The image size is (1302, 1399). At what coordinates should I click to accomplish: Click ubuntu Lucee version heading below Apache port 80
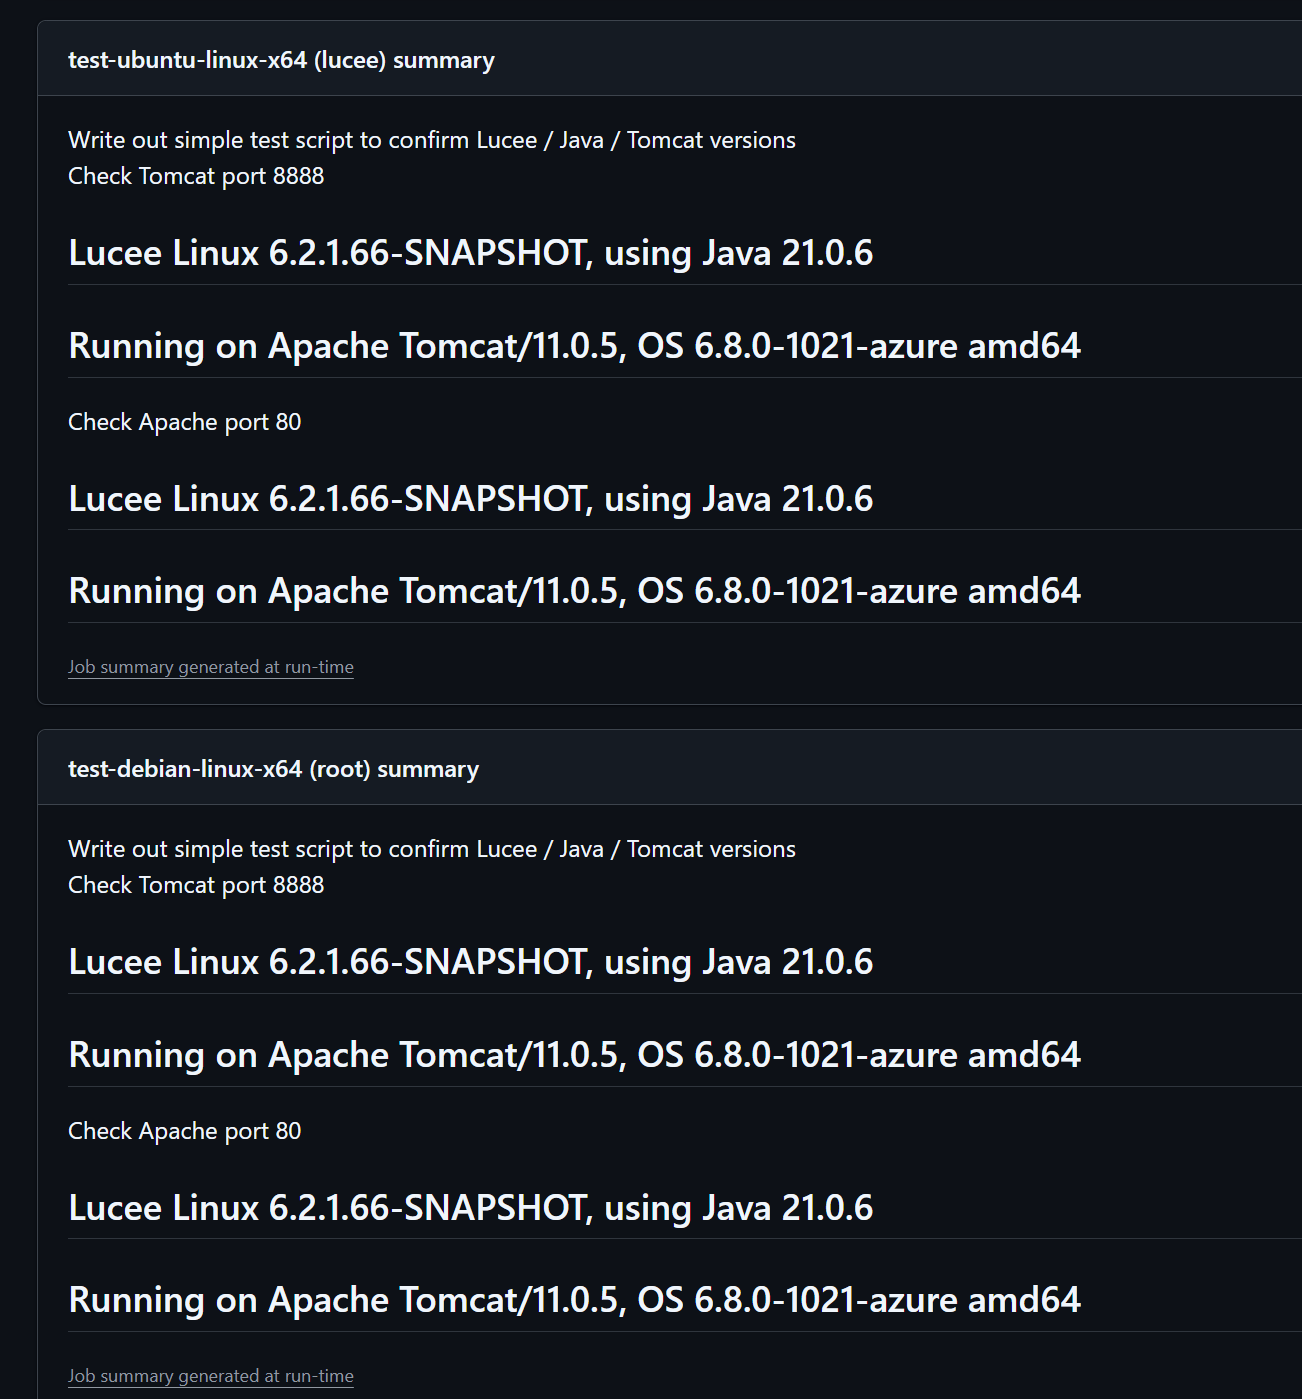471,499
